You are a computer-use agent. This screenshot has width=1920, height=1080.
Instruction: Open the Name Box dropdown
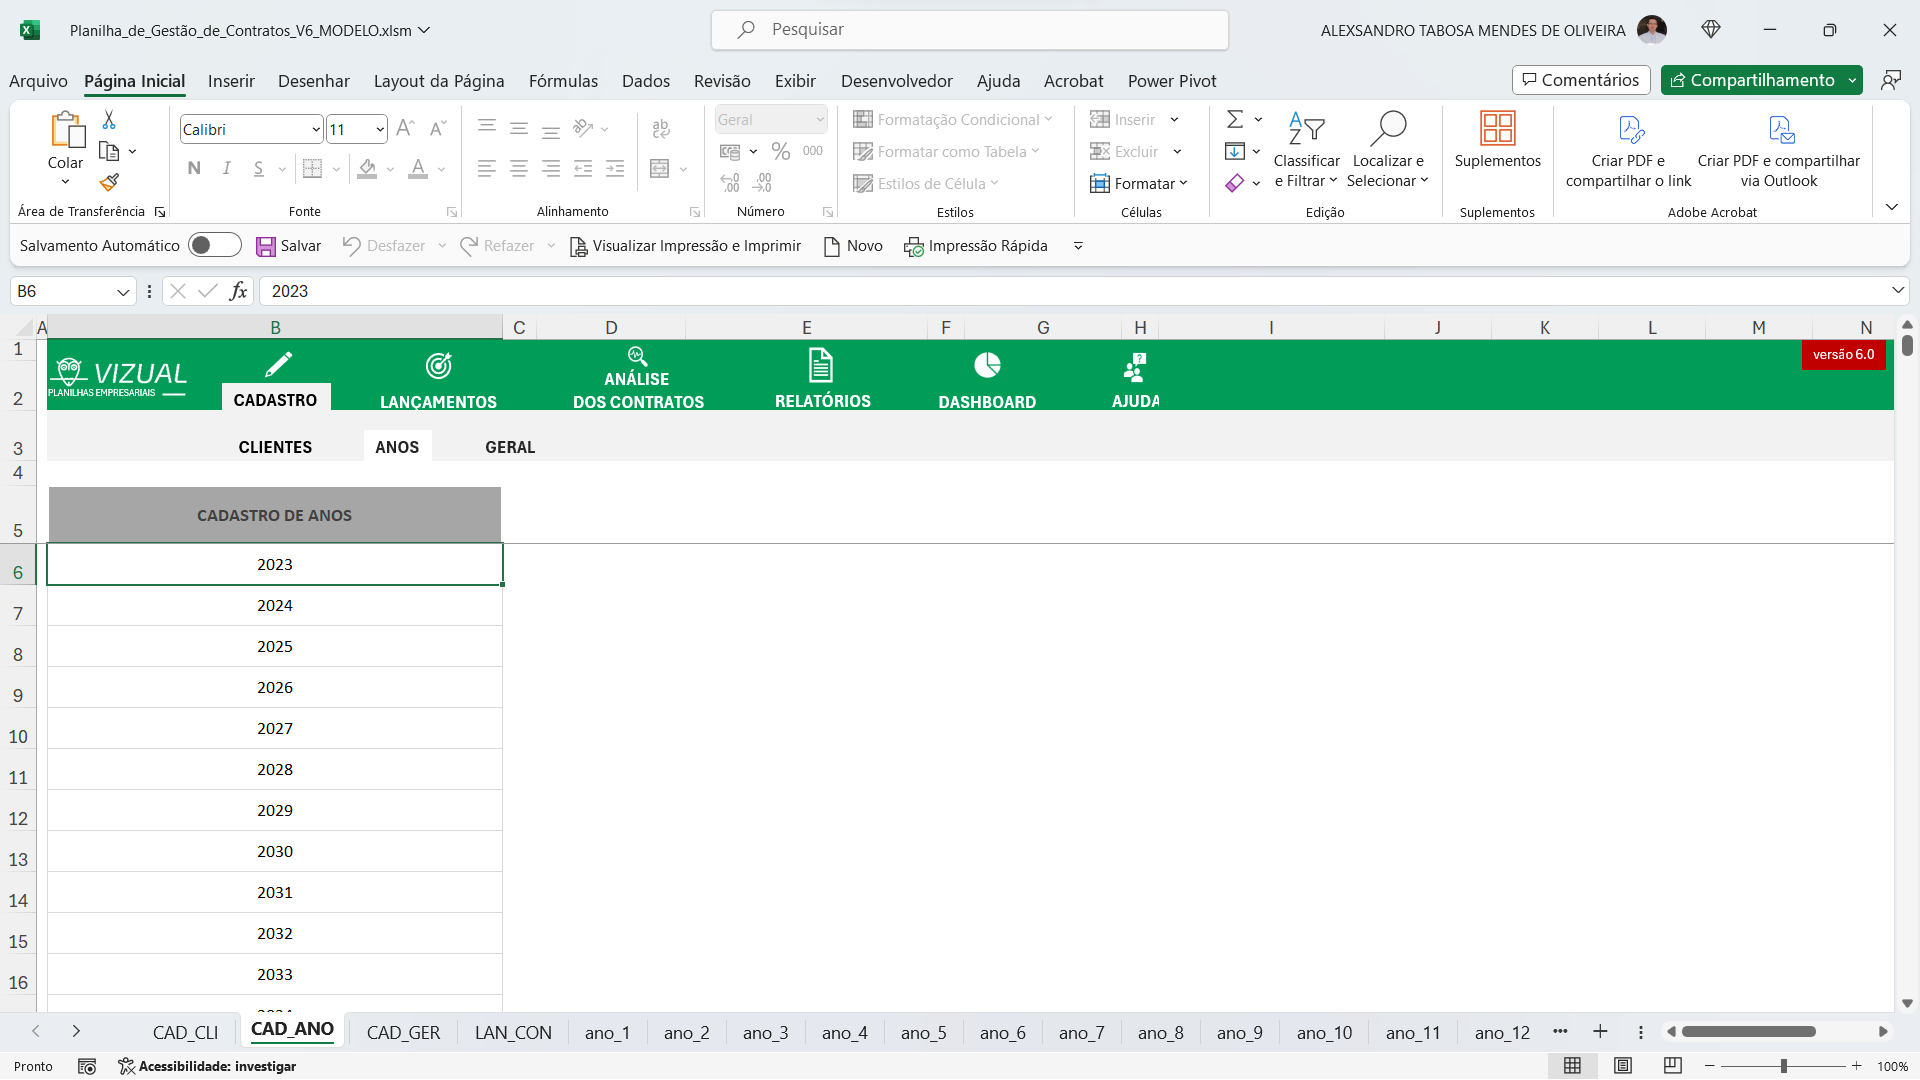coord(122,291)
